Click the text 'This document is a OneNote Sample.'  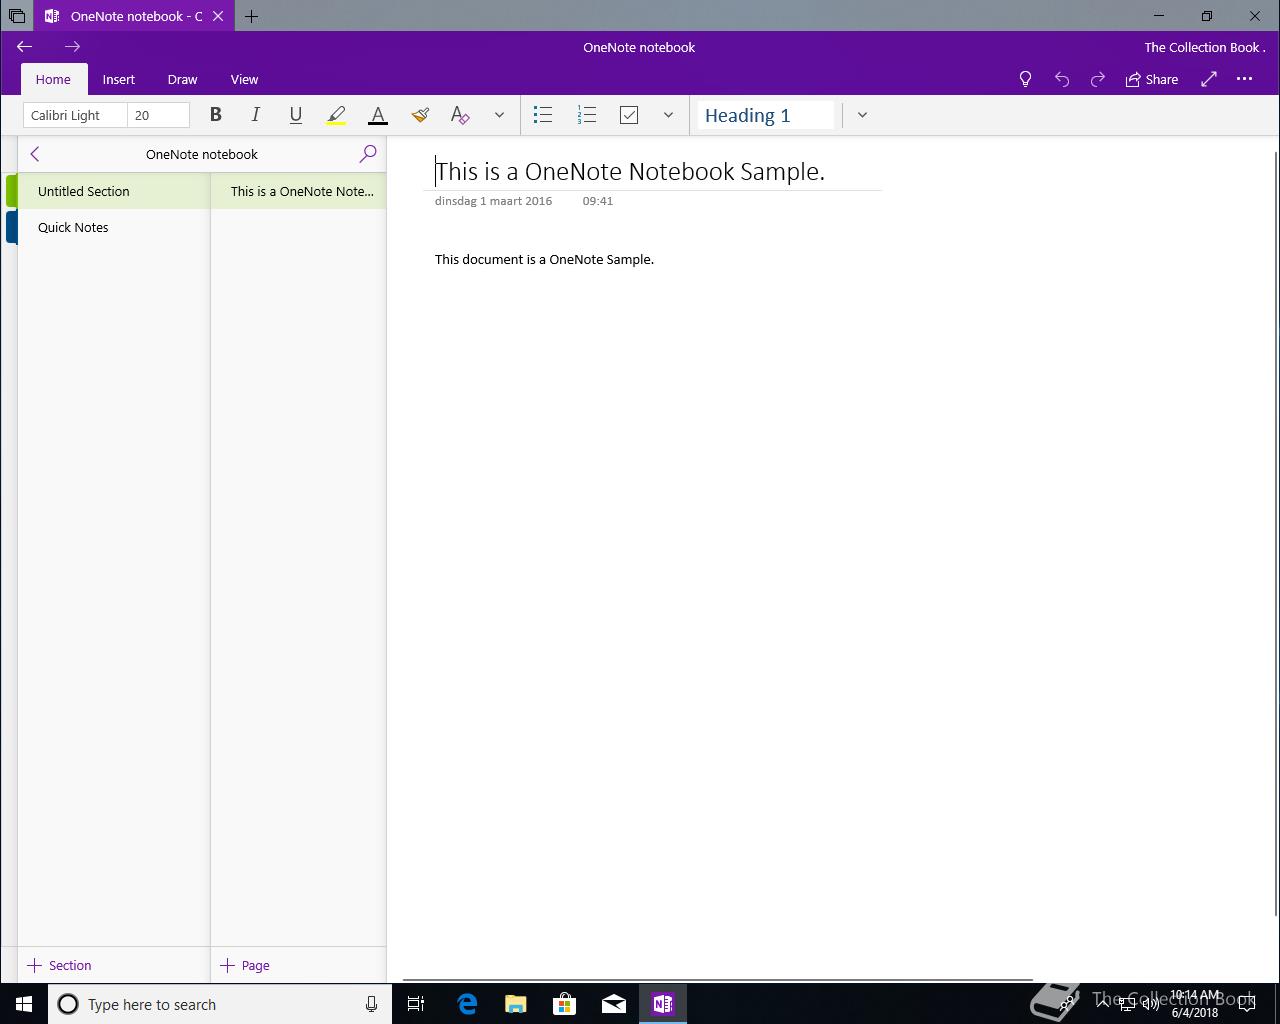[544, 259]
